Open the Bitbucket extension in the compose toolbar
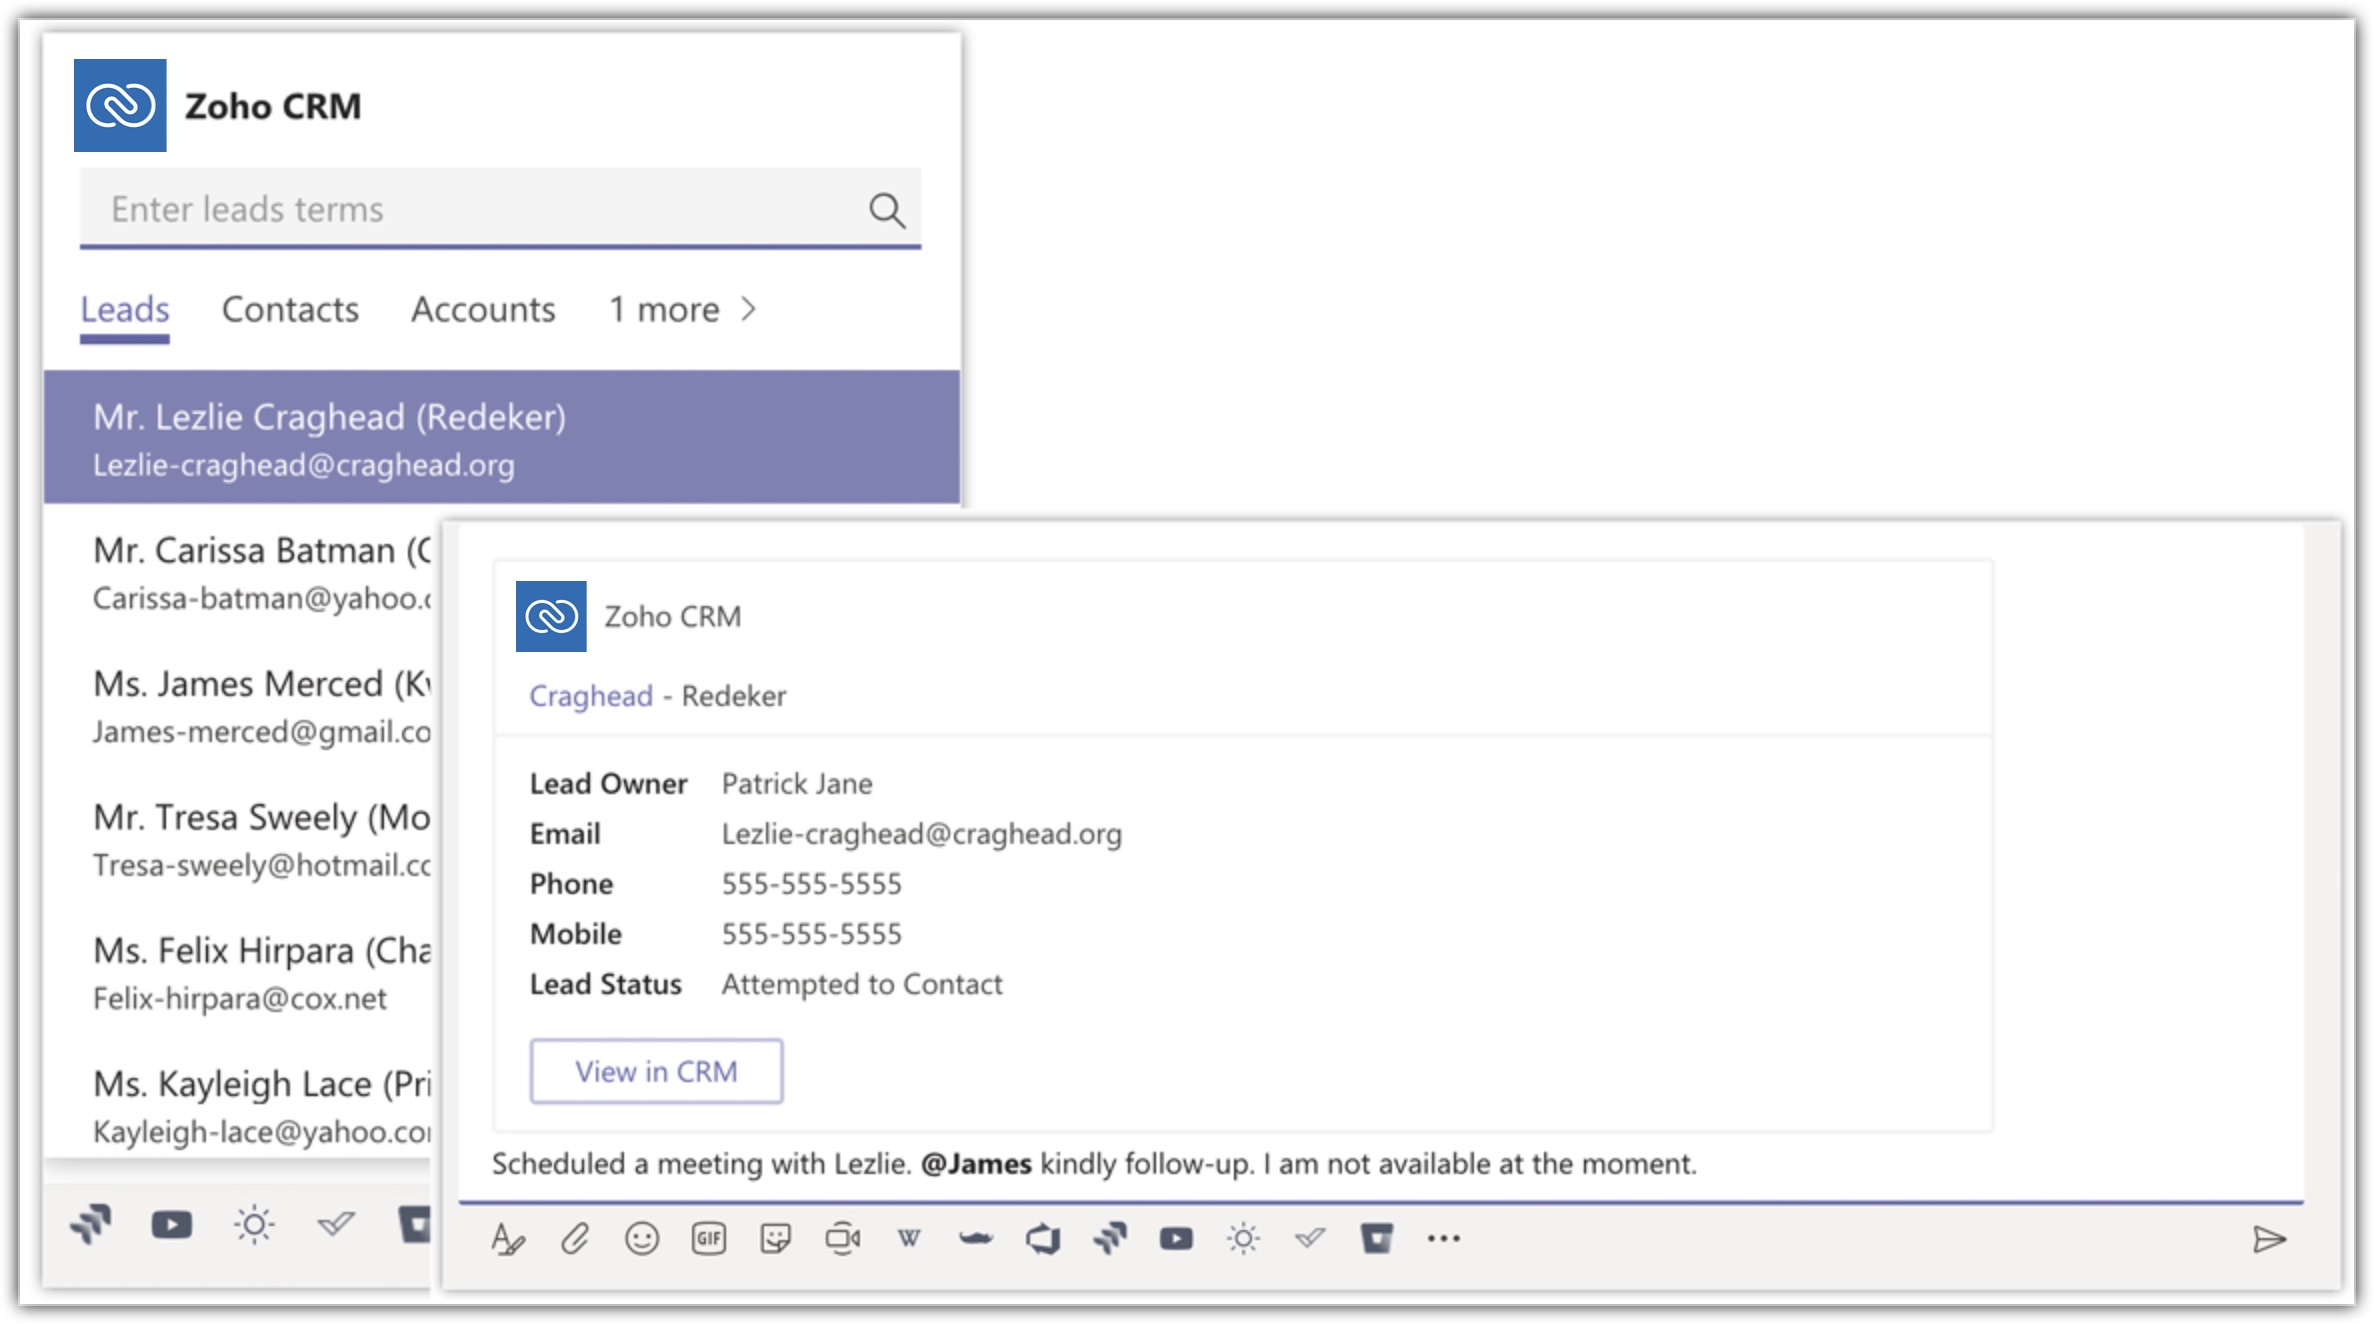The width and height of the screenshot is (2374, 1324). coord(1377,1239)
